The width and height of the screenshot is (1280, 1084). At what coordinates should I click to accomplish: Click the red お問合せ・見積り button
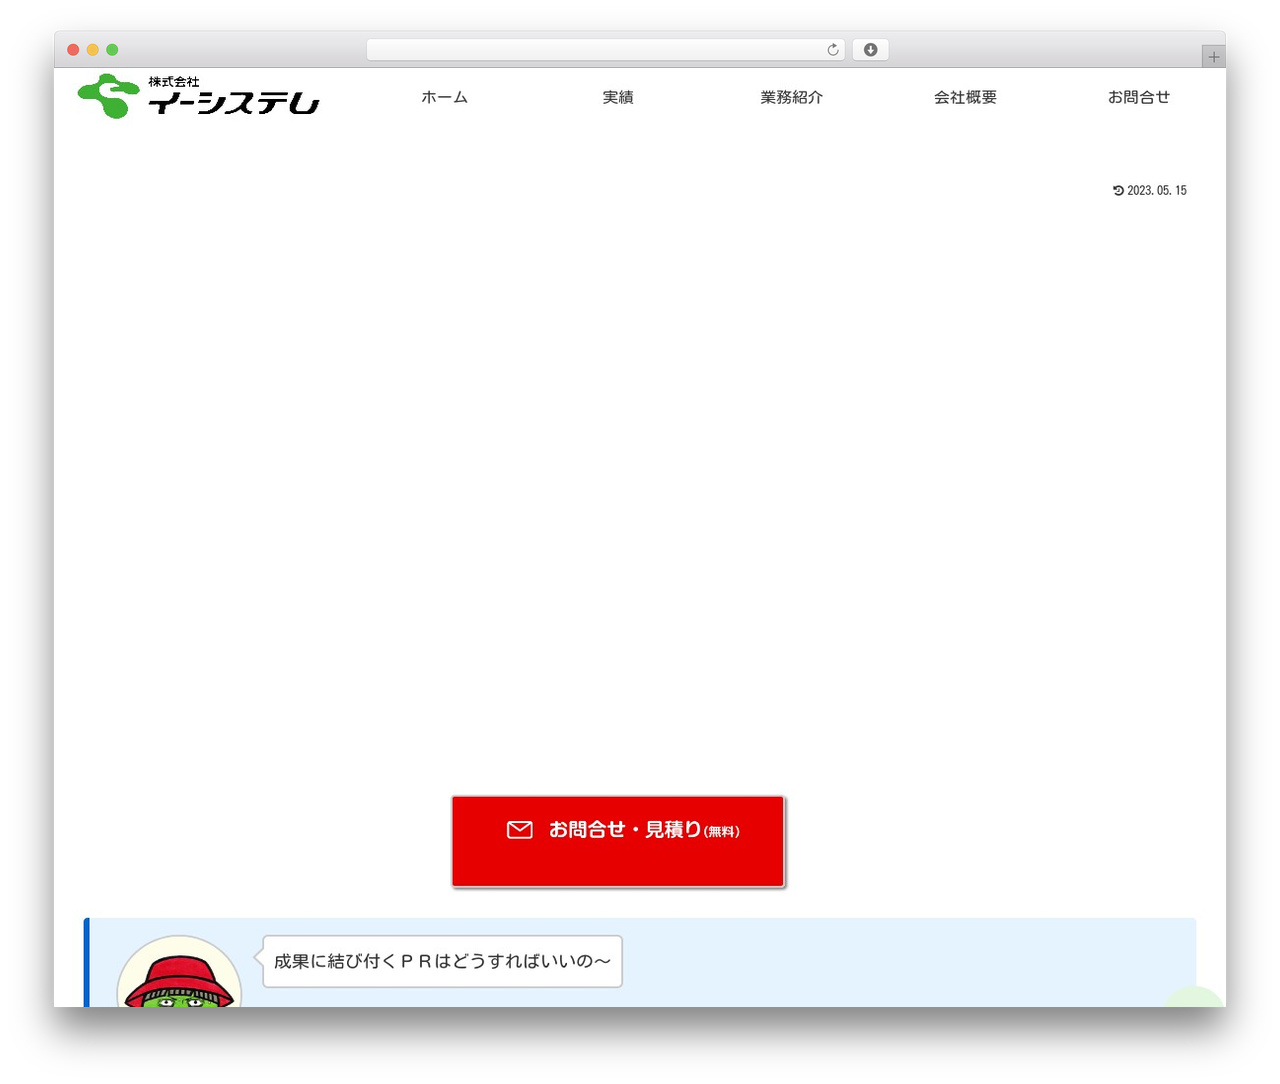pyautogui.click(x=618, y=841)
